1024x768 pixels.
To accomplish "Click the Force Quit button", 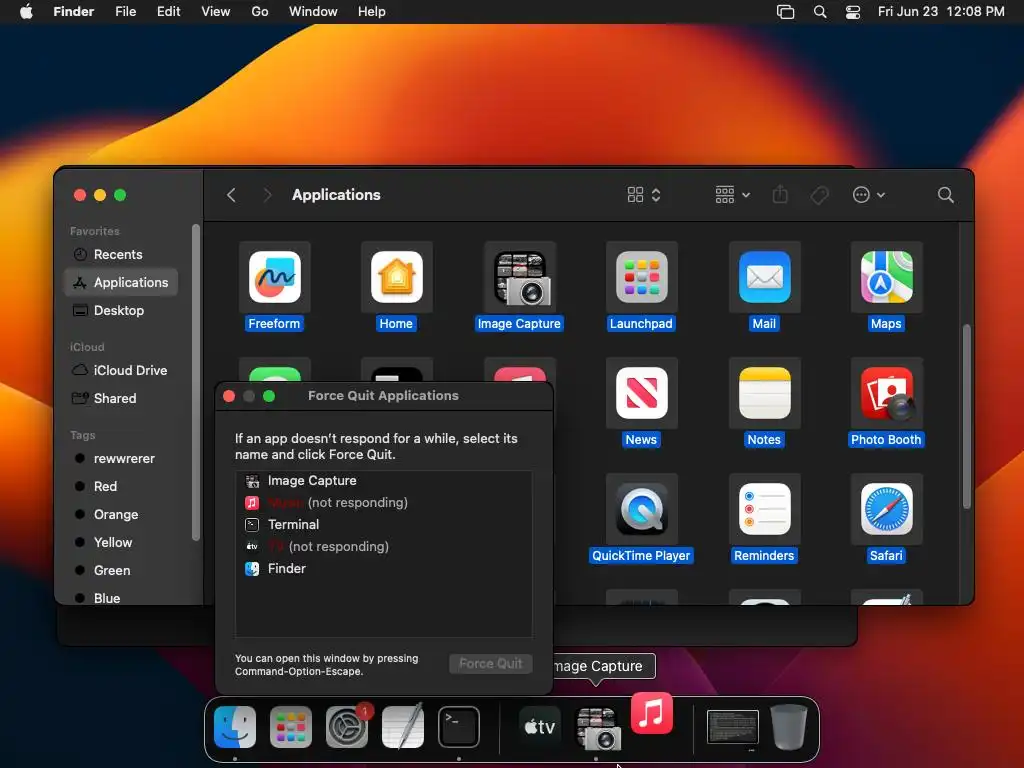I will [x=490, y=664].
